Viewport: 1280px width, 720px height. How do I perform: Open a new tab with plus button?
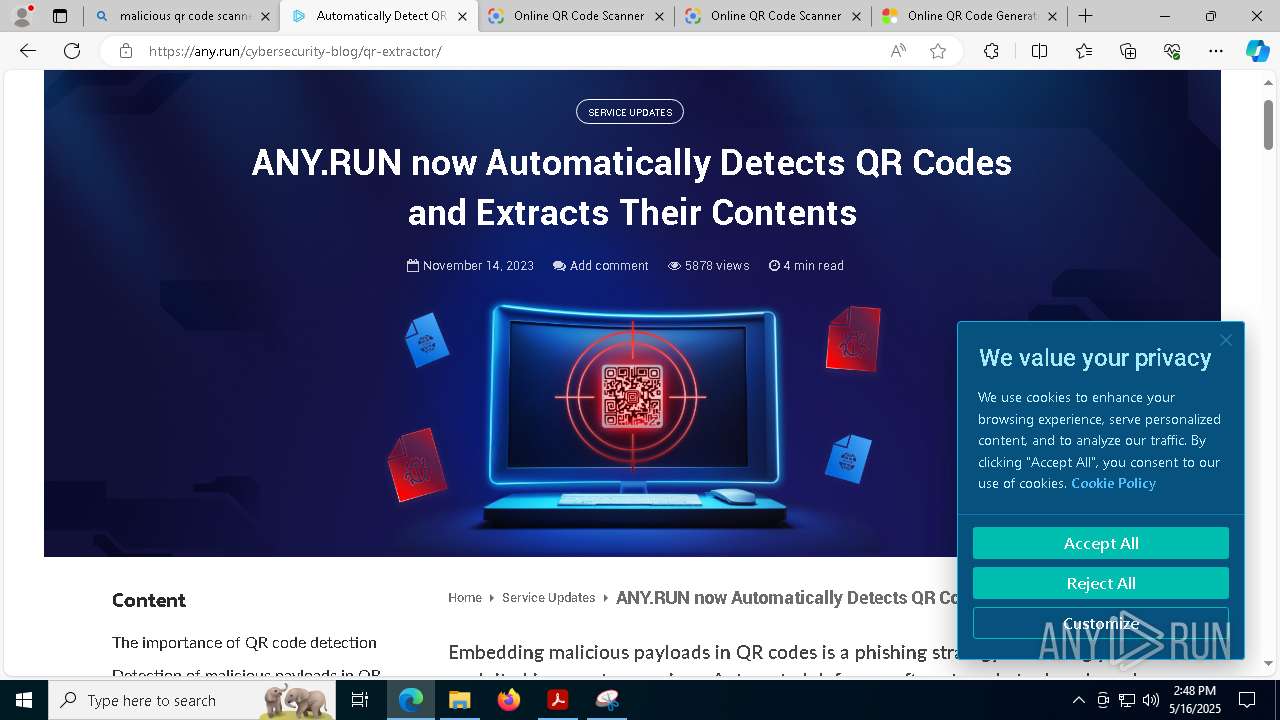[x=1085, y=16]
